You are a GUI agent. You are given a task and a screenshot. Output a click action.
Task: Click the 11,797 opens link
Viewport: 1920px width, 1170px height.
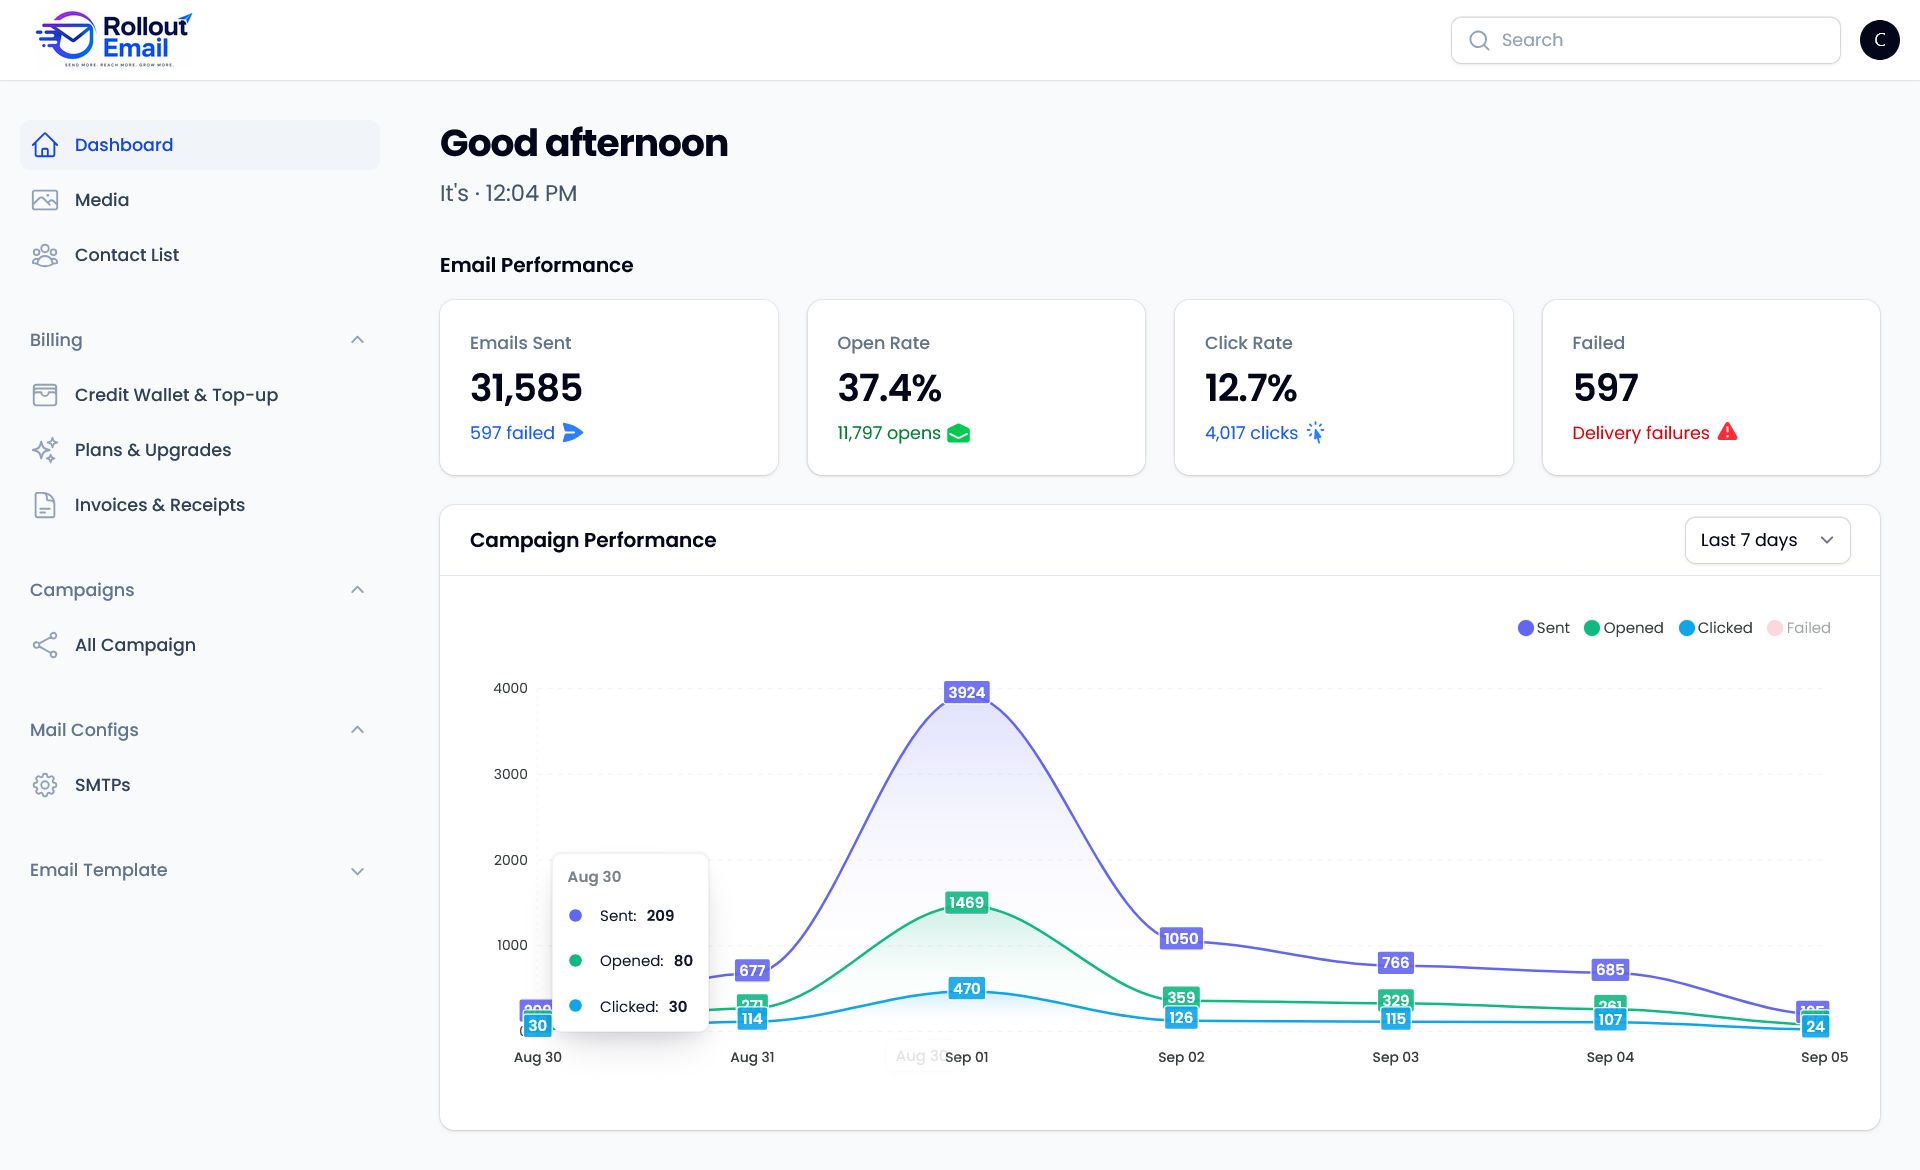[889, 433]
